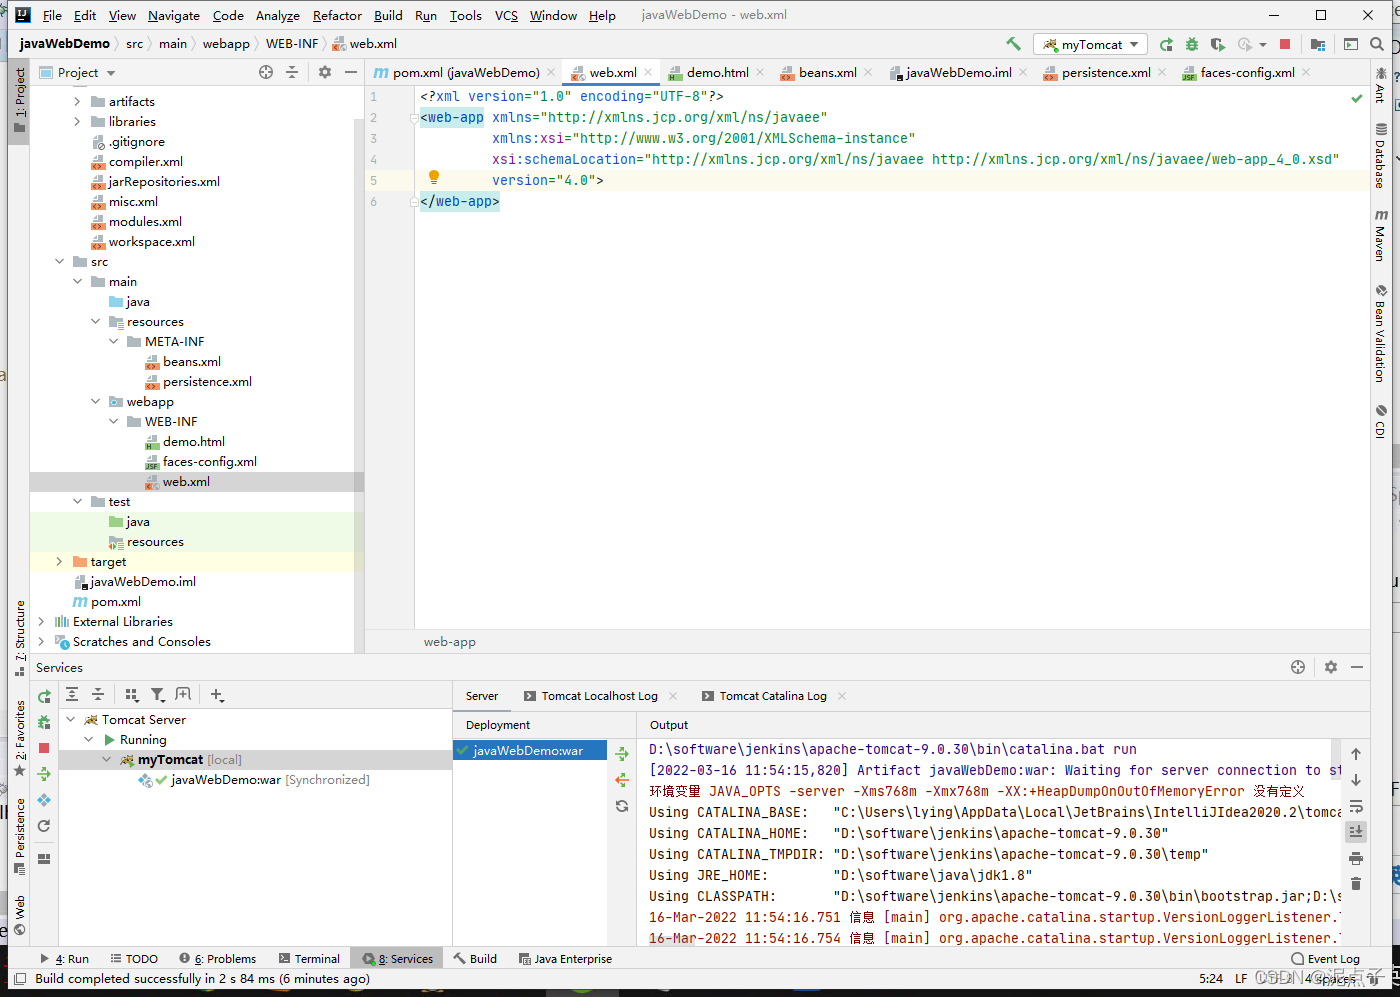Open the Problems tool window
This screenshot has height=997, width=1400.
point(217,958)
